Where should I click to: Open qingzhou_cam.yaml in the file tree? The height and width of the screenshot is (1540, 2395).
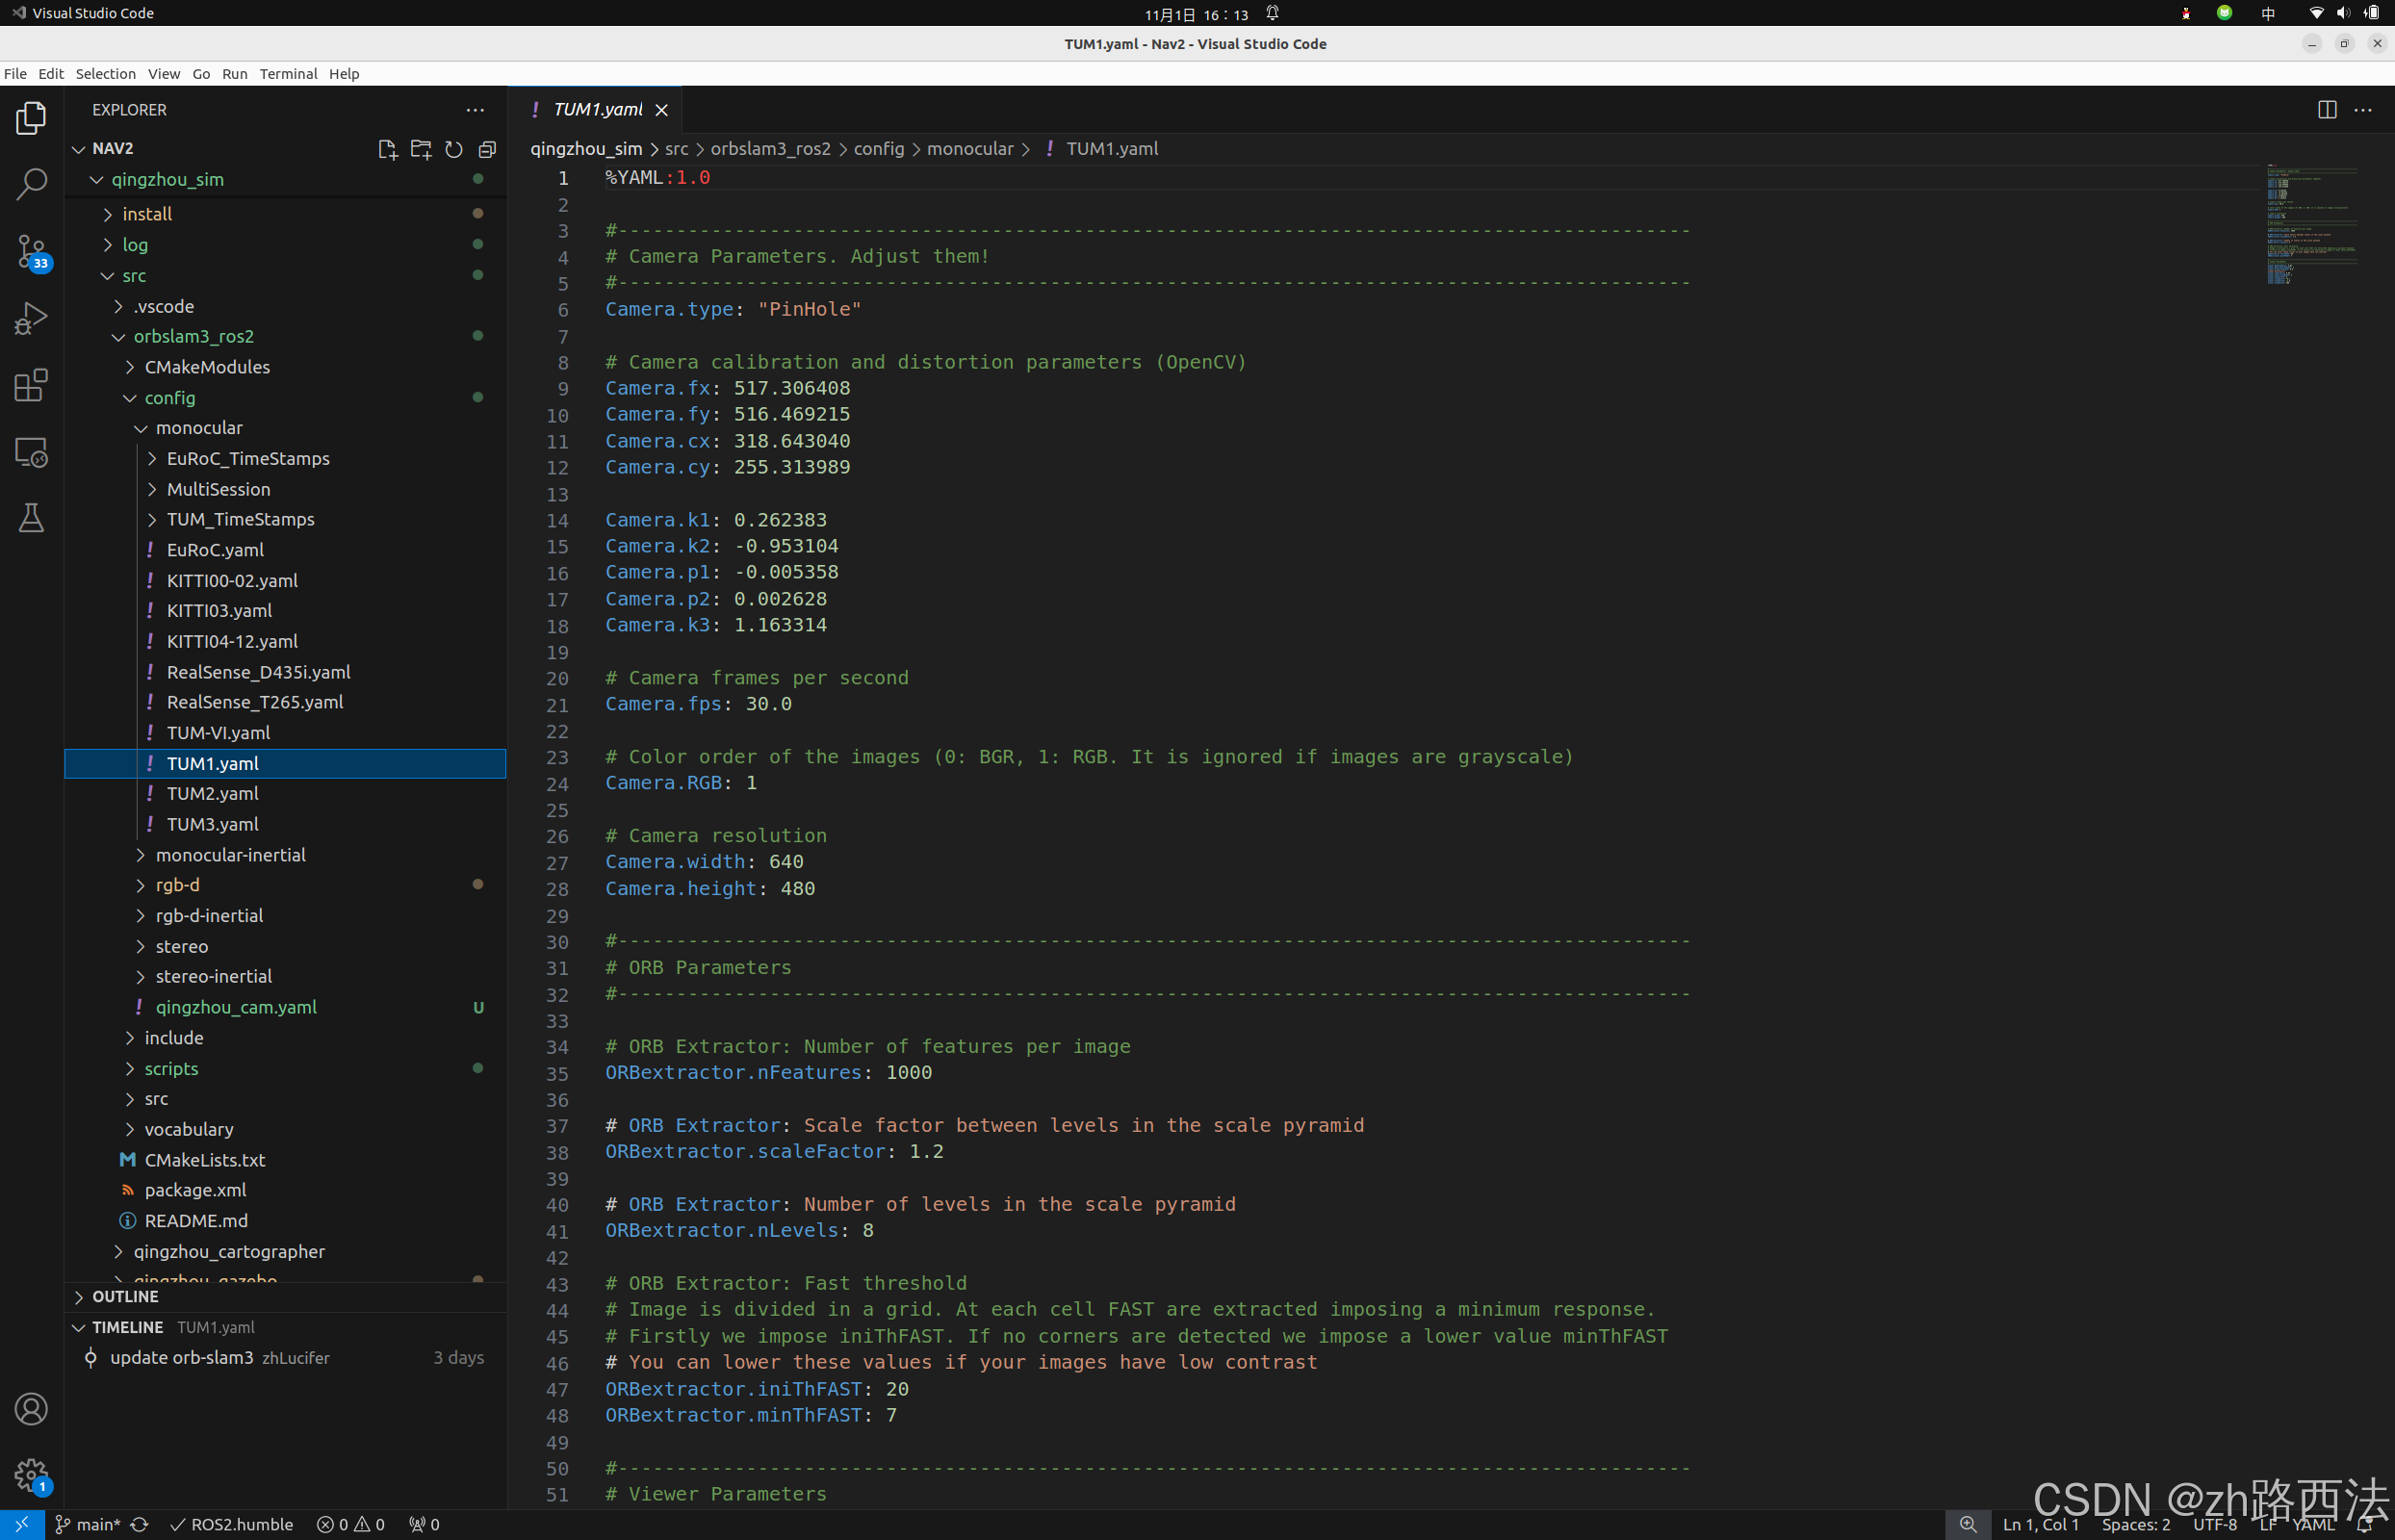coord(236,1007)
